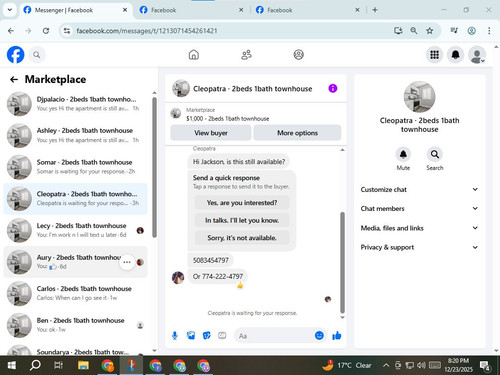Open the Ben conversation
The height and width of the screenshot is (375, 500).
pos(75,325)
